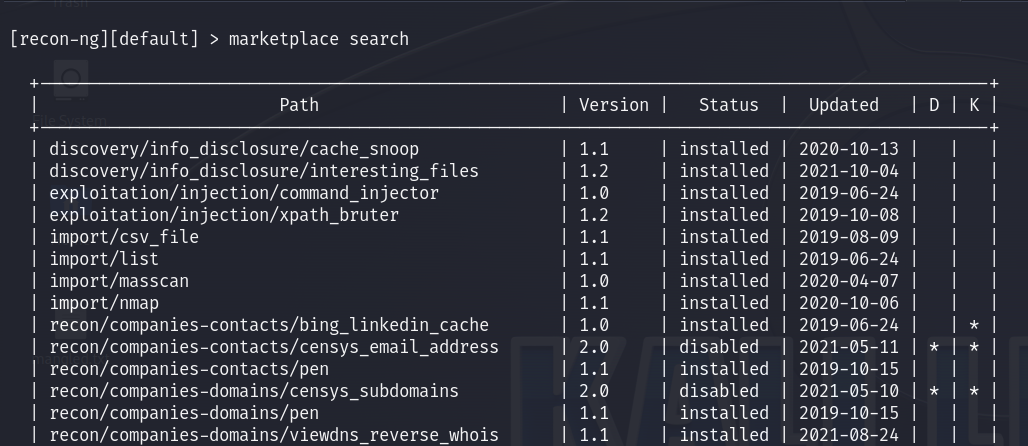
Task: Select exploitation/injection/xpath_bruter path
Action: (x=224, y=215)
